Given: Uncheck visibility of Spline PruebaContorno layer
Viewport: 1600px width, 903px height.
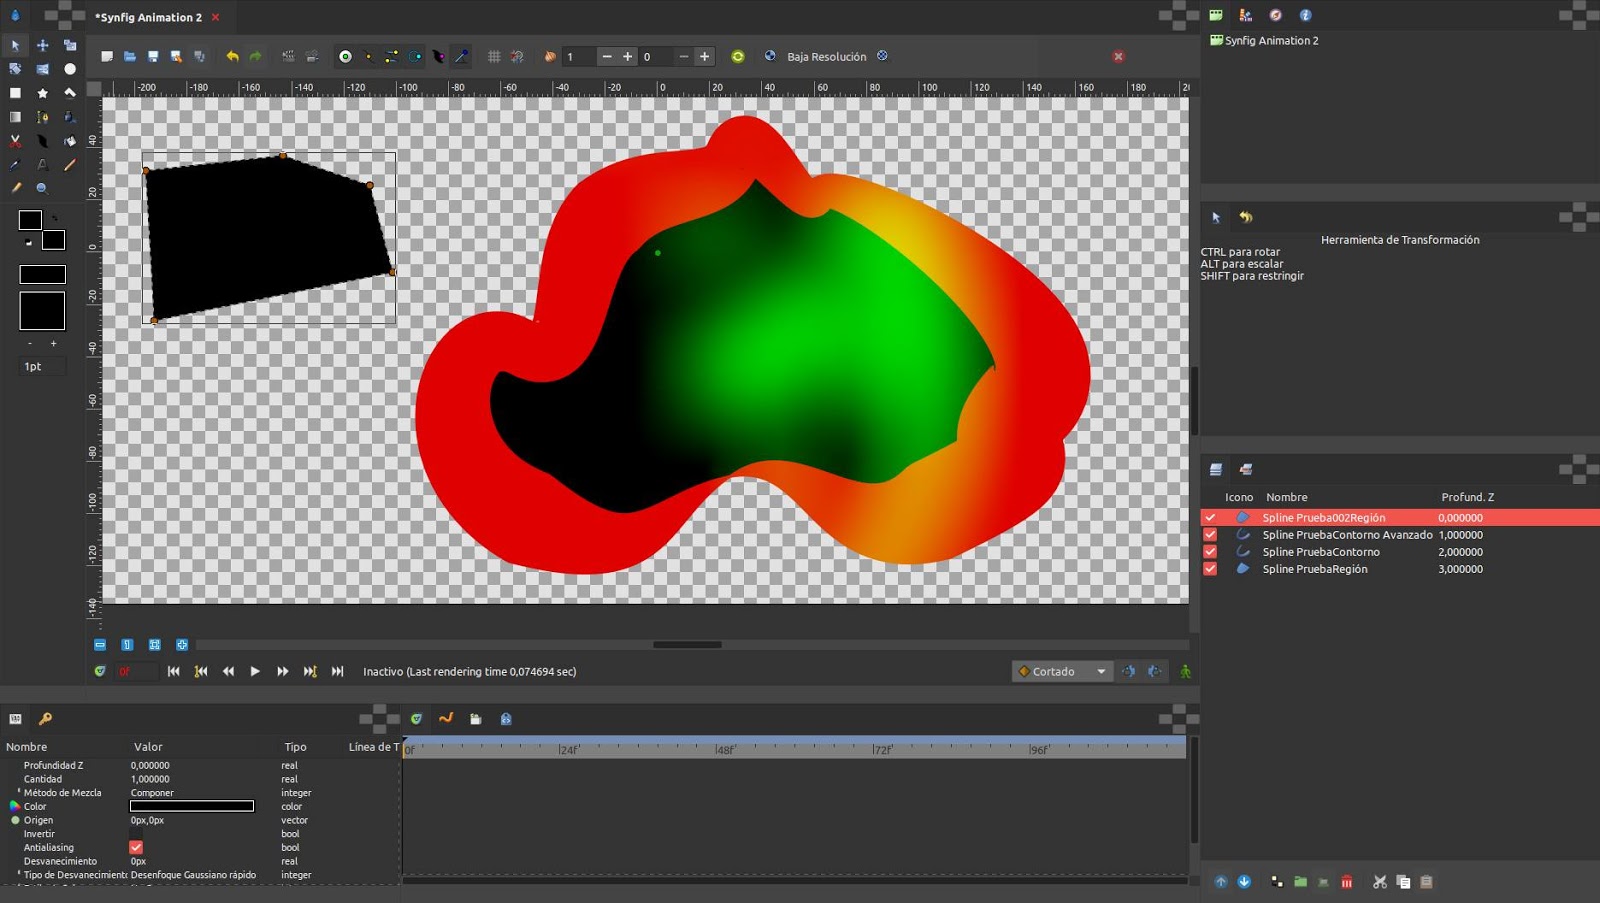Looking at the screenshot, I should 1210,551.
